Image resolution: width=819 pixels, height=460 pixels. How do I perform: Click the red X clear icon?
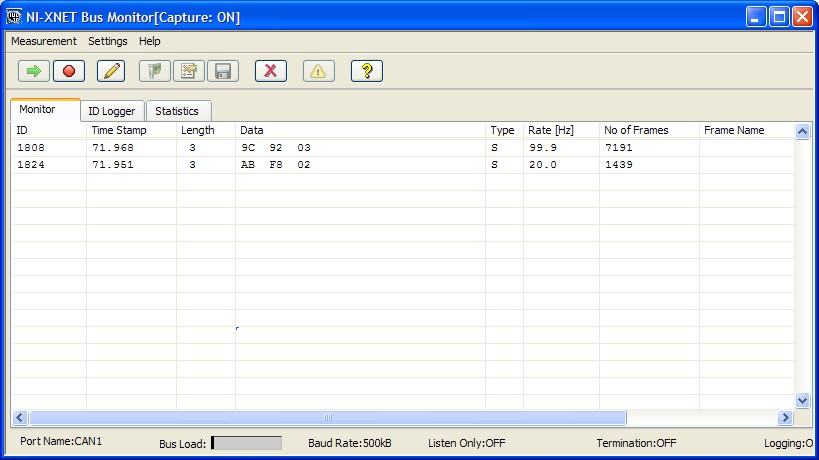(271, 71)
